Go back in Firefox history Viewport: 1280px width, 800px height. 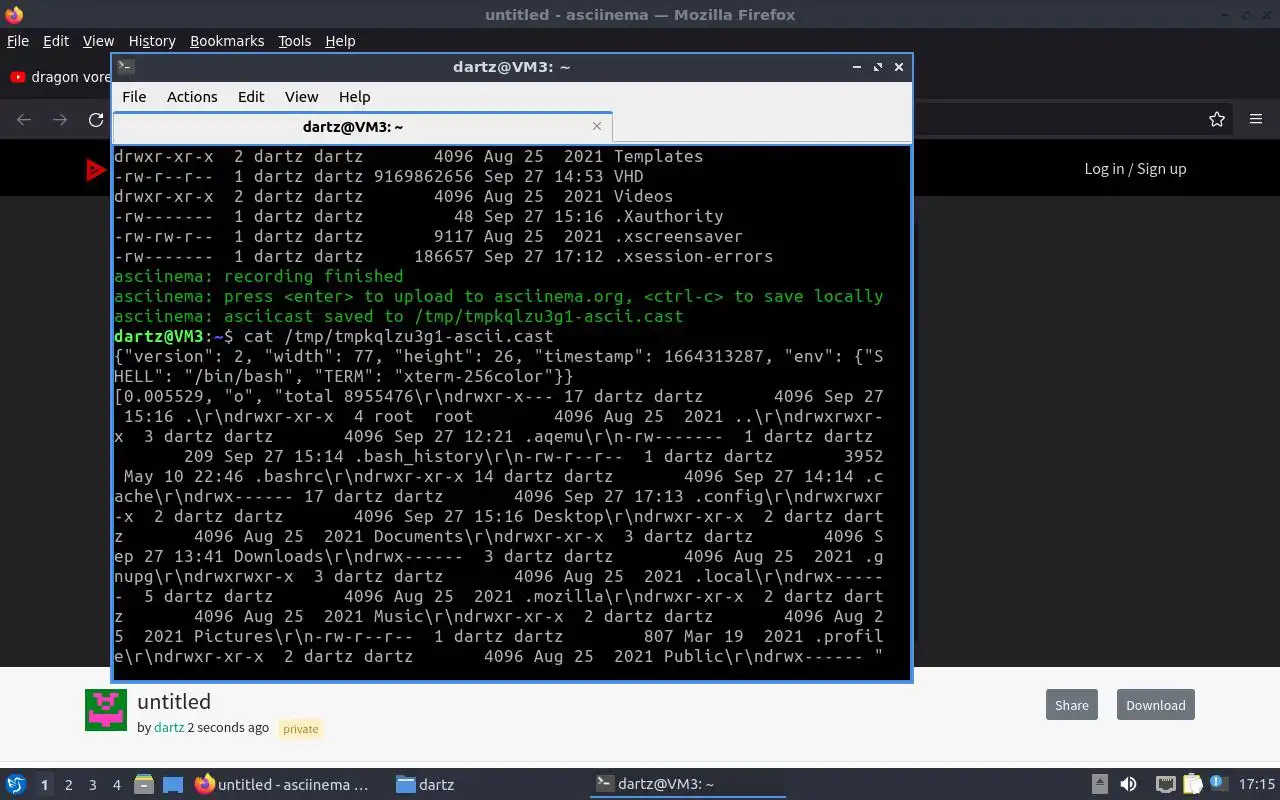(24, 119)
